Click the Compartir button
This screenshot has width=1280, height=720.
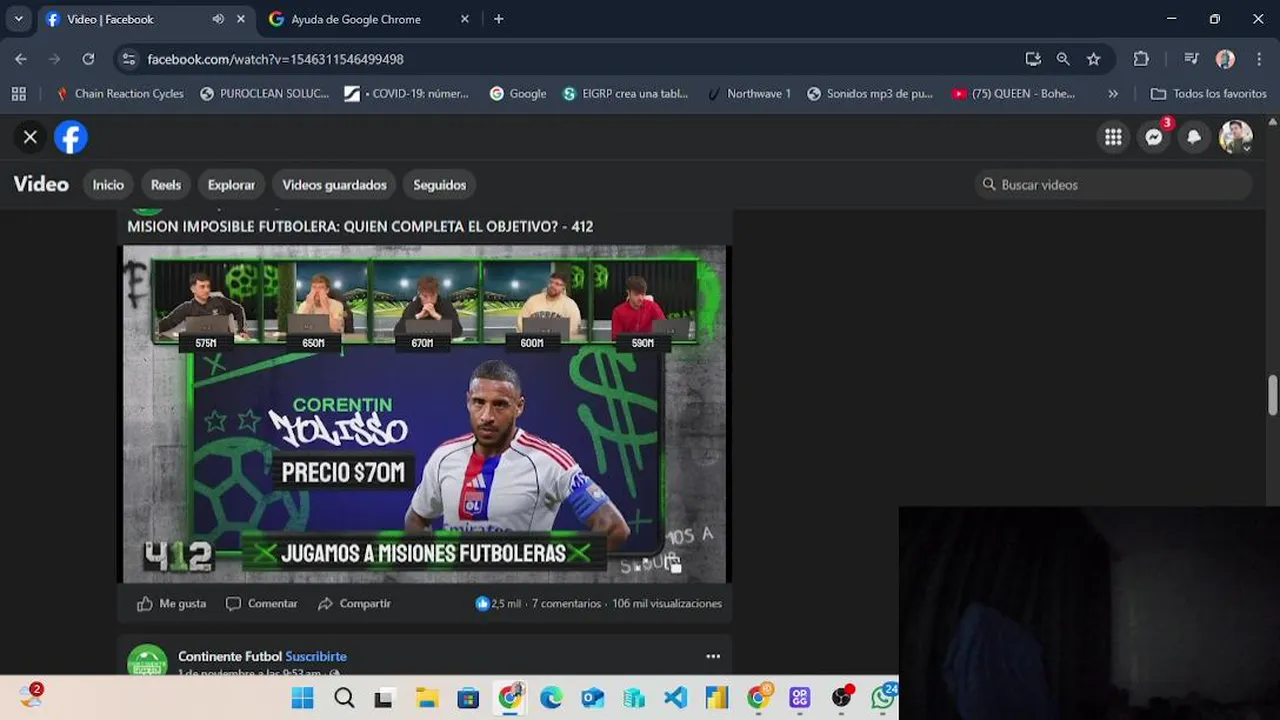coord(354,604)
